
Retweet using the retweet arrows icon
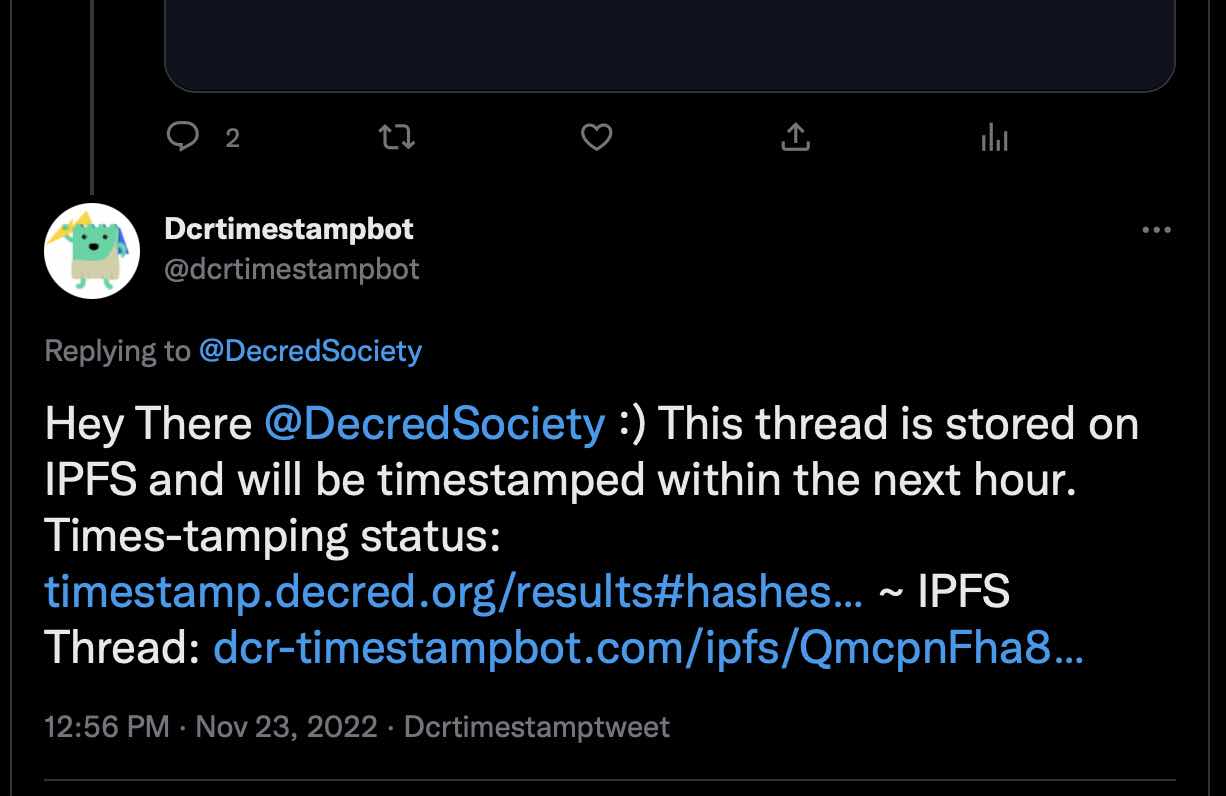[398, 137]
